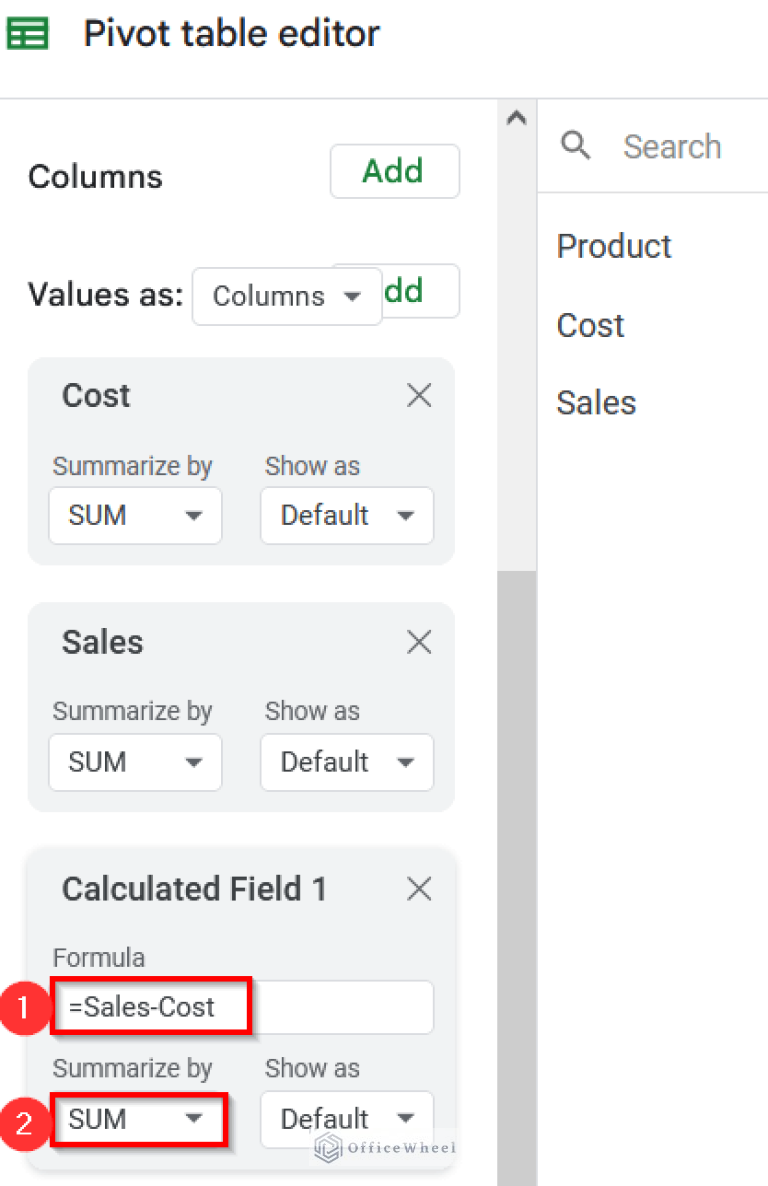This screenshot has height=1186, width=768.
Task: Delete Calculated Field 1 with X icon
Action: tap(419, 889)
